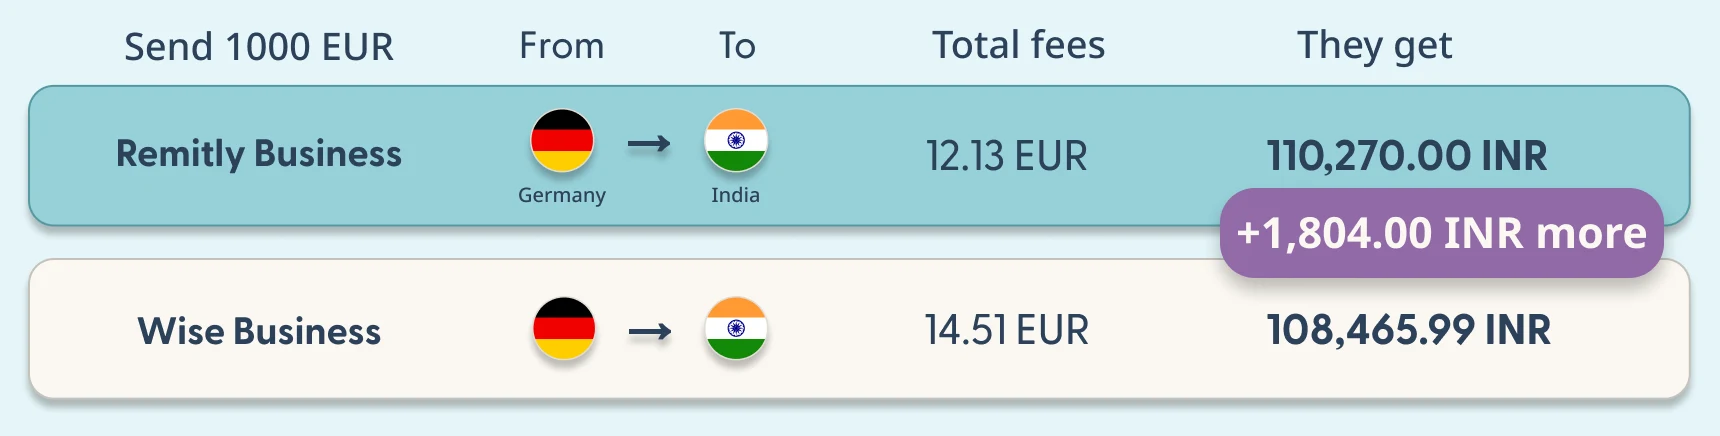
Task: Click the They get column header
Action: pyautogui.click(x=1375, y=47)
